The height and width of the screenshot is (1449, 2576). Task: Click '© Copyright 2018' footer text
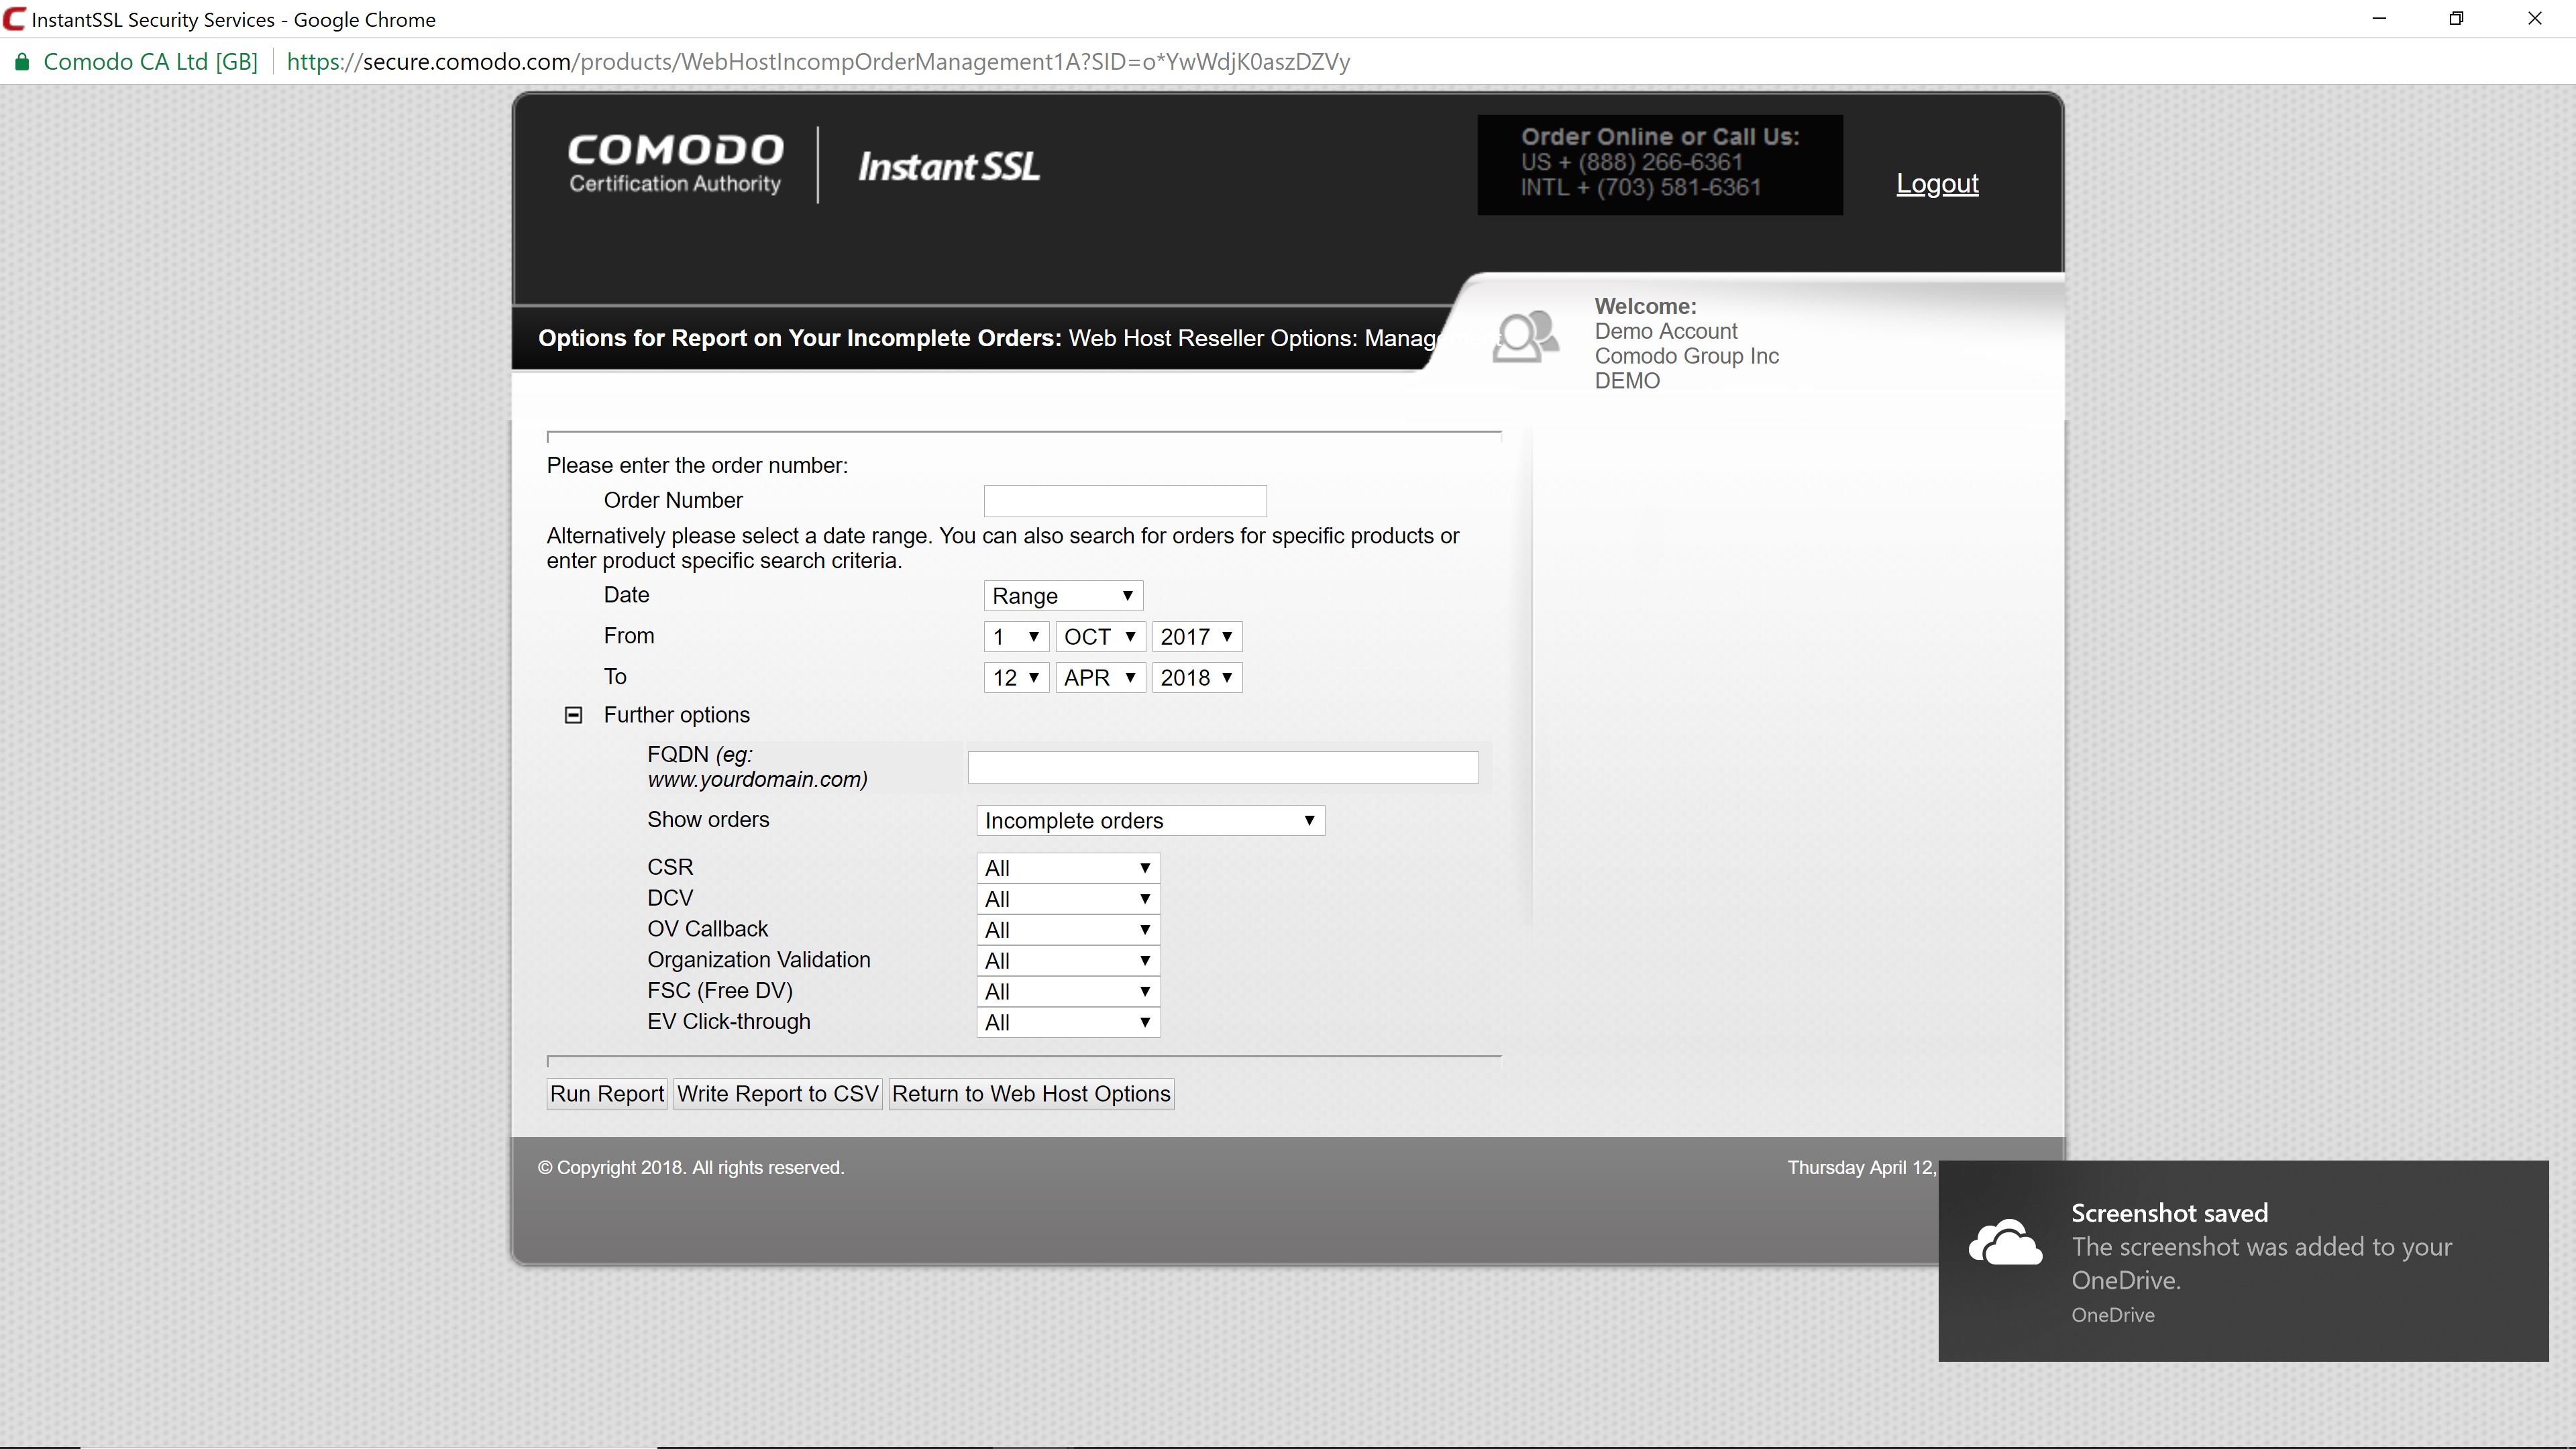pos(691,1168)
